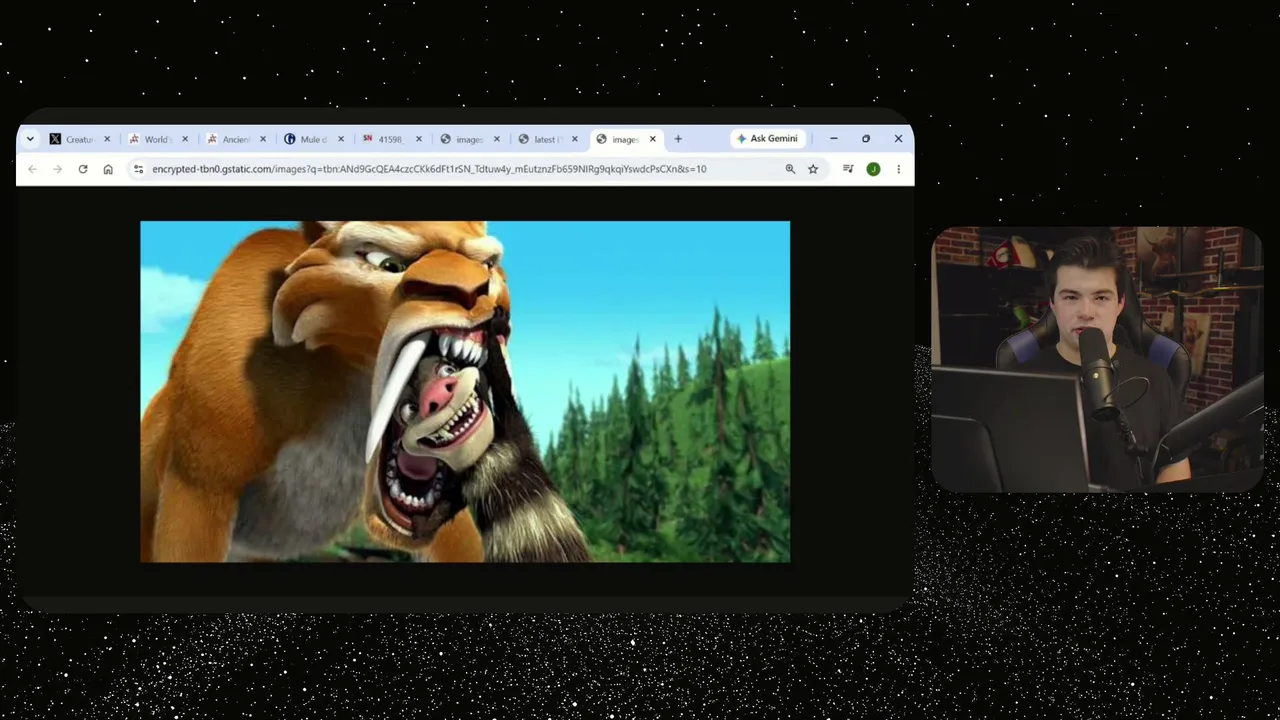Open a new browser tab

click(x=678, y=139)
